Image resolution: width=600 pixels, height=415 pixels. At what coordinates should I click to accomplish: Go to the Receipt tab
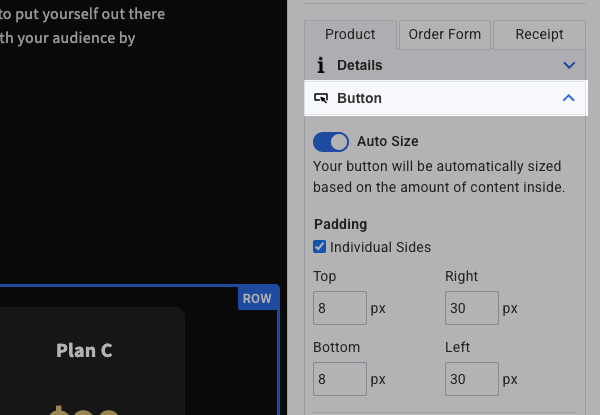(x=539, y=34)
